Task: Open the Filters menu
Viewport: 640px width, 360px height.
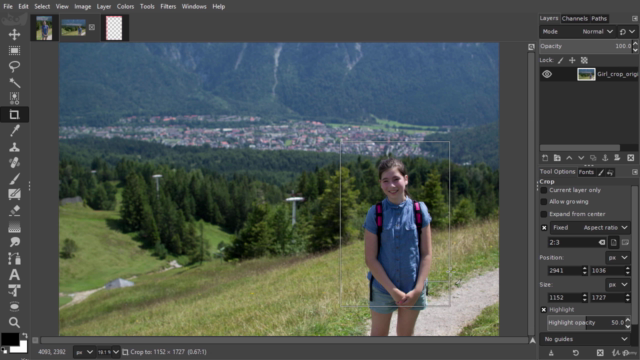Action: click(168, 7)
